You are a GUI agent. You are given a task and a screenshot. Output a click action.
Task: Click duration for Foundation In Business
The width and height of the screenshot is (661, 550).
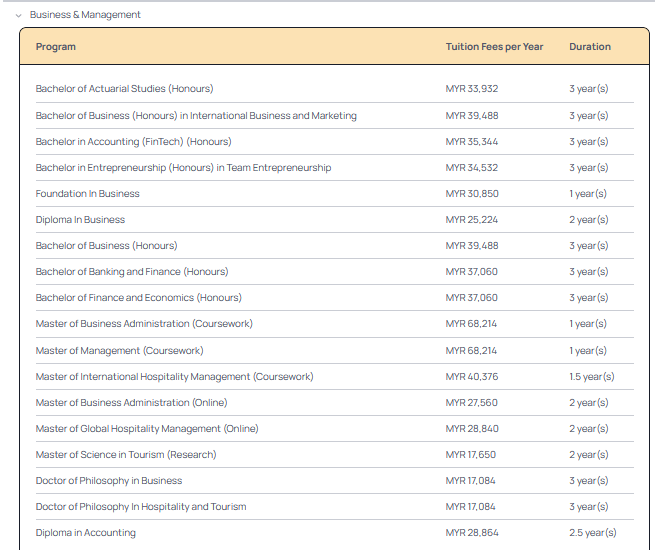pos(588,194)
